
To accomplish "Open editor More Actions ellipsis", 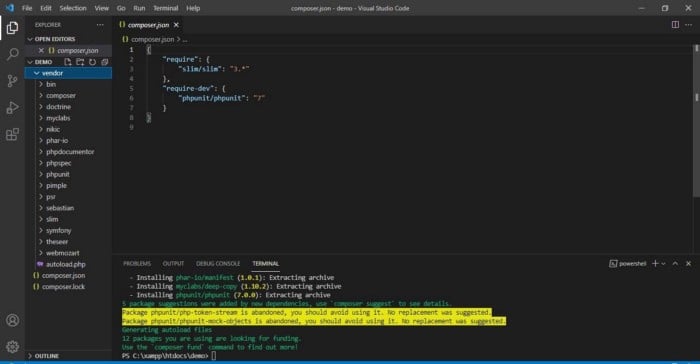I will [x=688, y=25].
